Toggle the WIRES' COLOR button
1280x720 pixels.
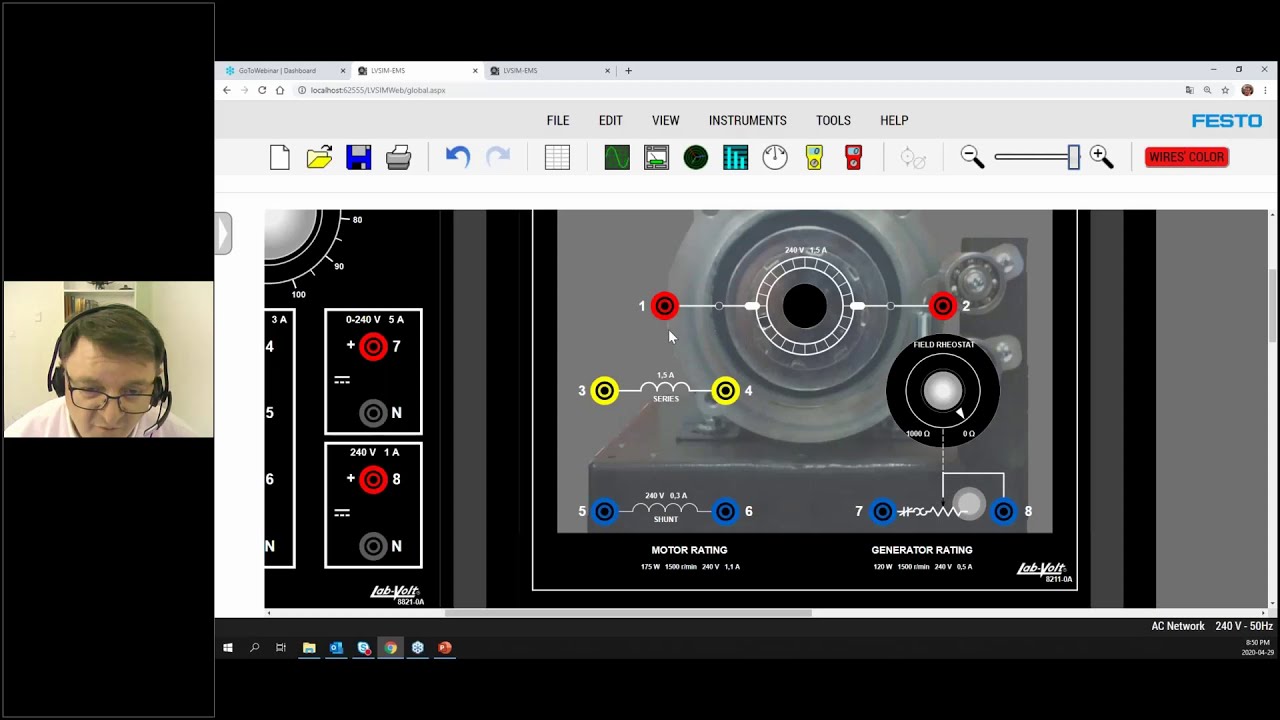(1186, 157)
